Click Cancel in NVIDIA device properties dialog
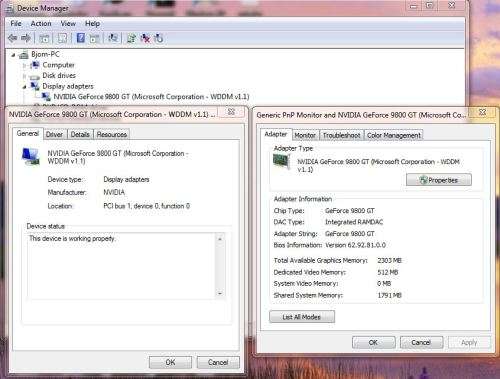 click(x=218, y=362)
